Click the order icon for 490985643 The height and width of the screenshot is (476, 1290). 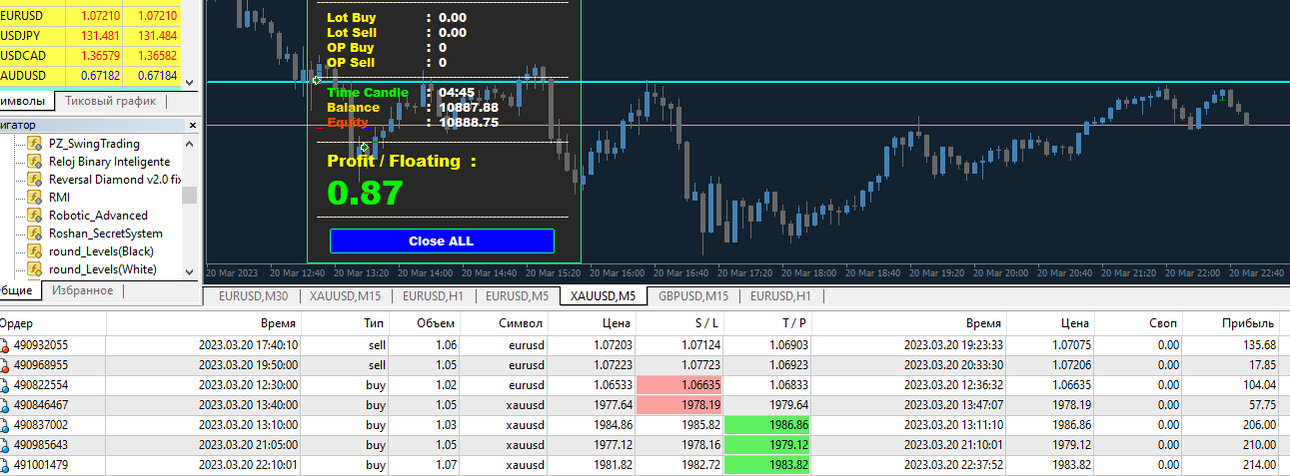[x=6, y=445]
